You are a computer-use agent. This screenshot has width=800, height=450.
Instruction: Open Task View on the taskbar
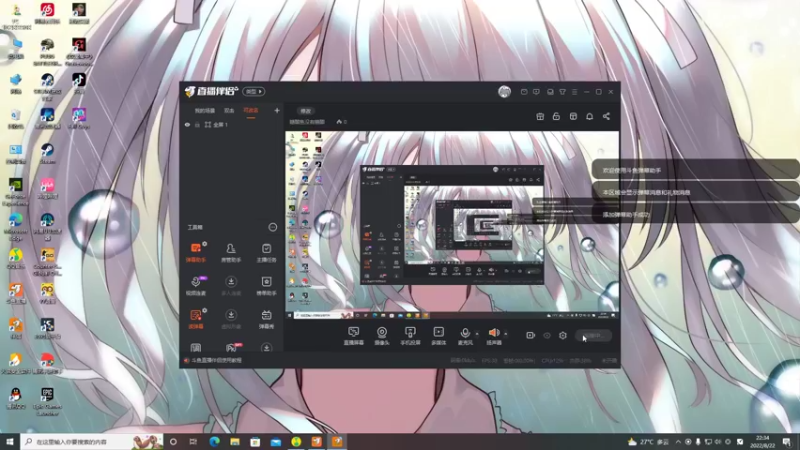pos(193,442)
